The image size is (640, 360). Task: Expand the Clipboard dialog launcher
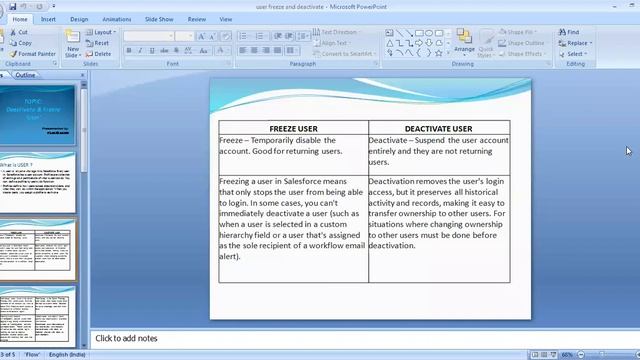pos(55,64)
